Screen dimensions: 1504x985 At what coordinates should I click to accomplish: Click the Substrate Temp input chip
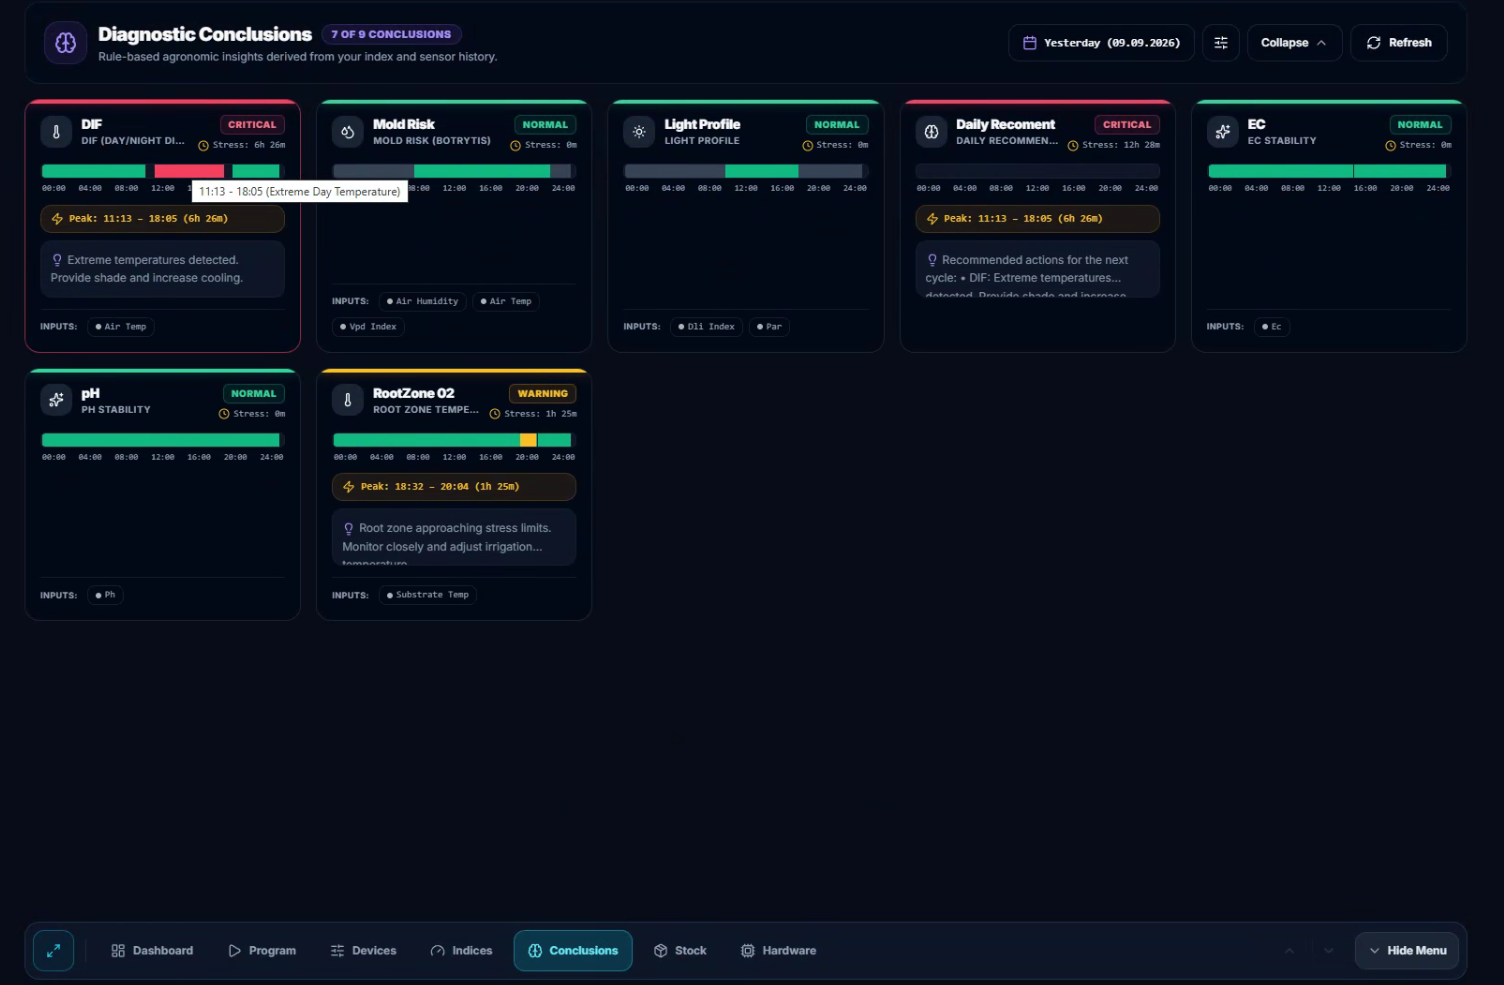click(x=427, y=595)
